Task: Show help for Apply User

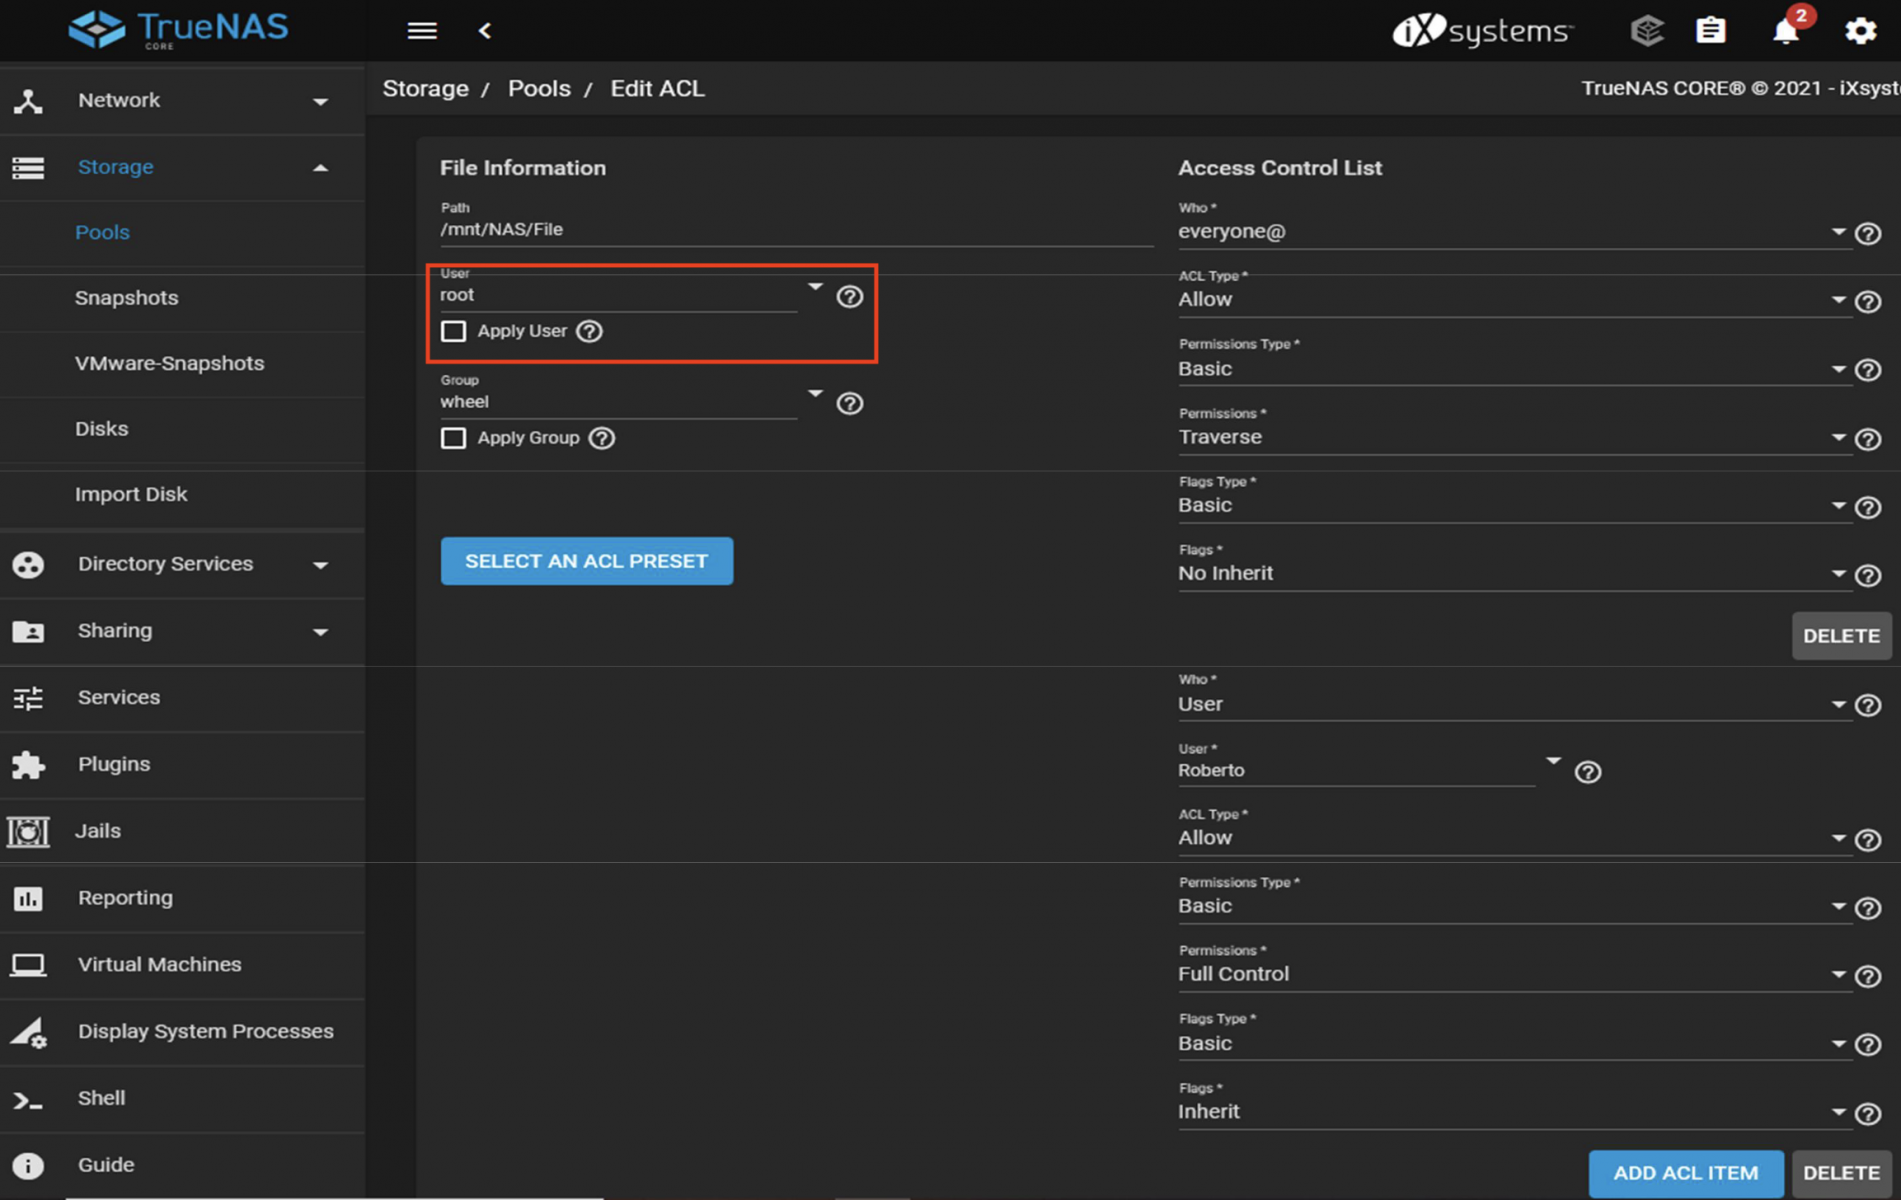Action: tap(590, 331)
